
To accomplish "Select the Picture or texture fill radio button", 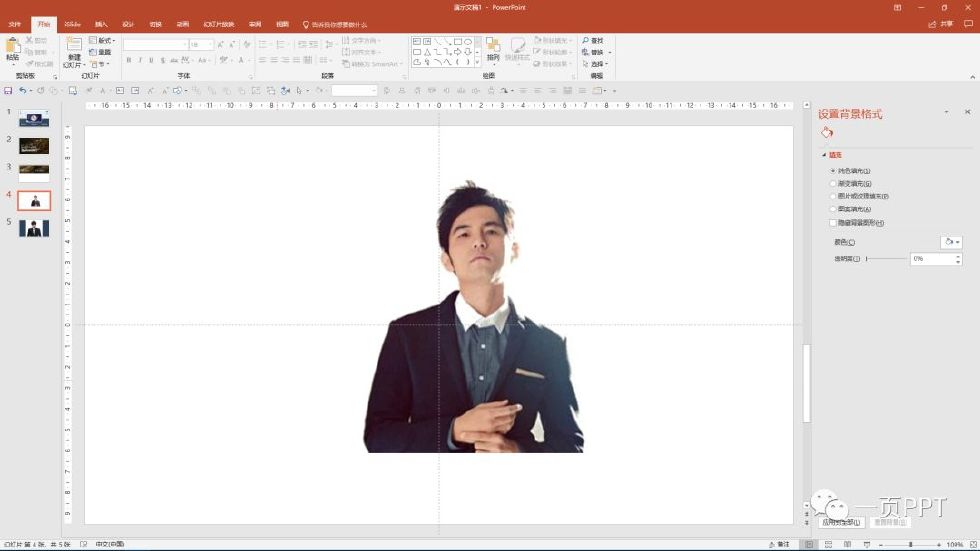I will (x=833, y=196).
